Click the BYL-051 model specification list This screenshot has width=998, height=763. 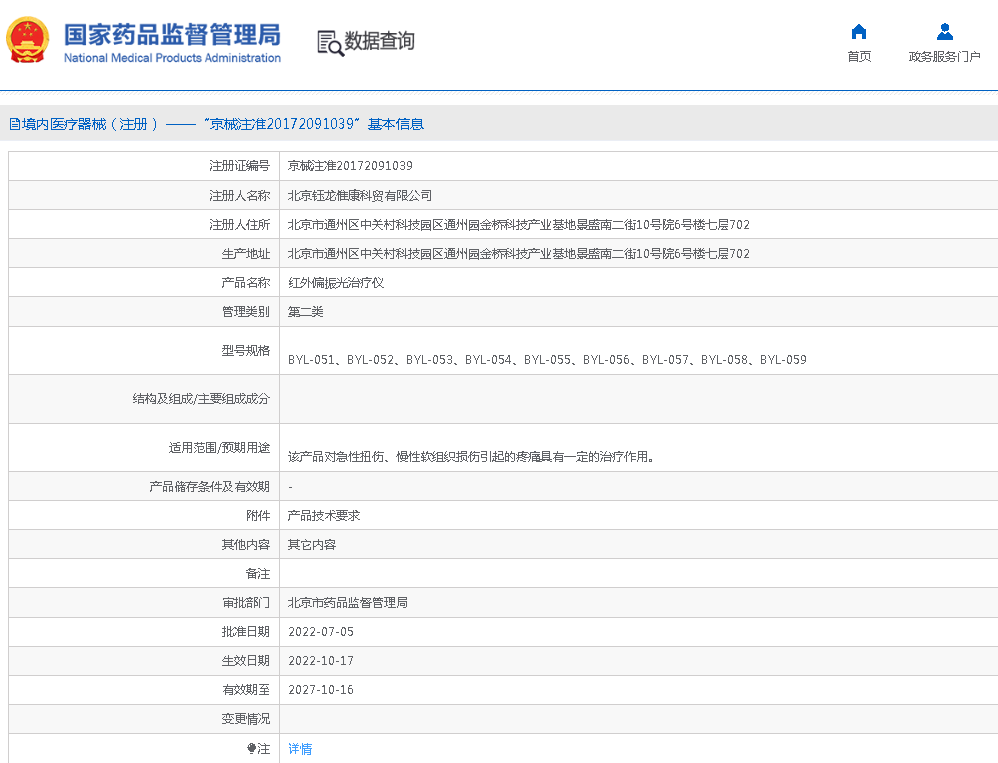pos(547,360)
